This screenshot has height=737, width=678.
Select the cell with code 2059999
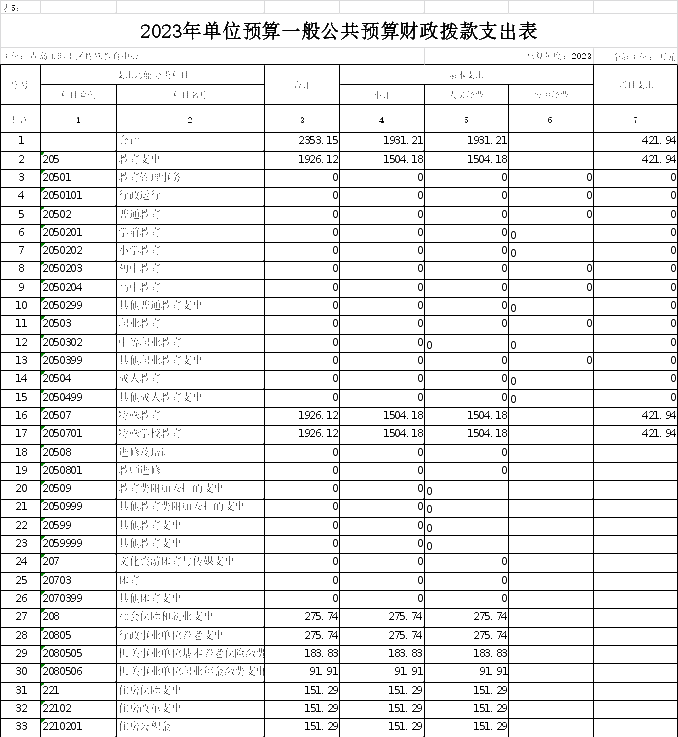pos(78,543)
